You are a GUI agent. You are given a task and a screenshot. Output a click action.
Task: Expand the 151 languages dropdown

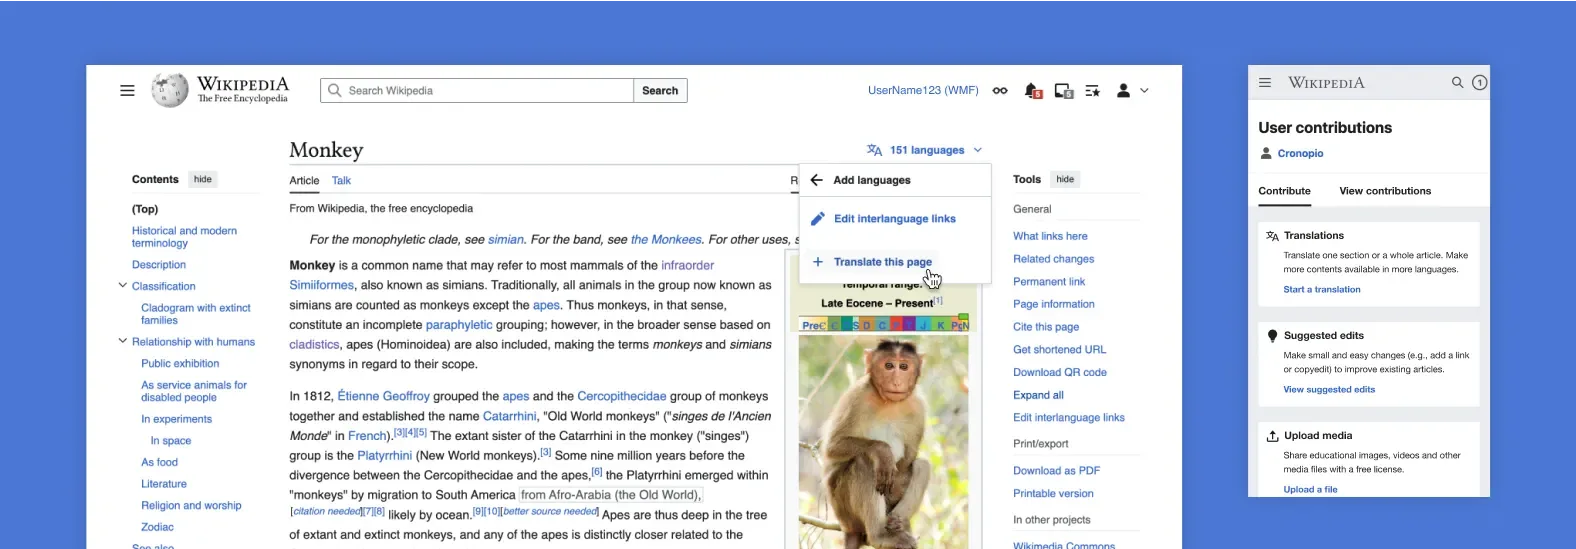pos(925,150)
